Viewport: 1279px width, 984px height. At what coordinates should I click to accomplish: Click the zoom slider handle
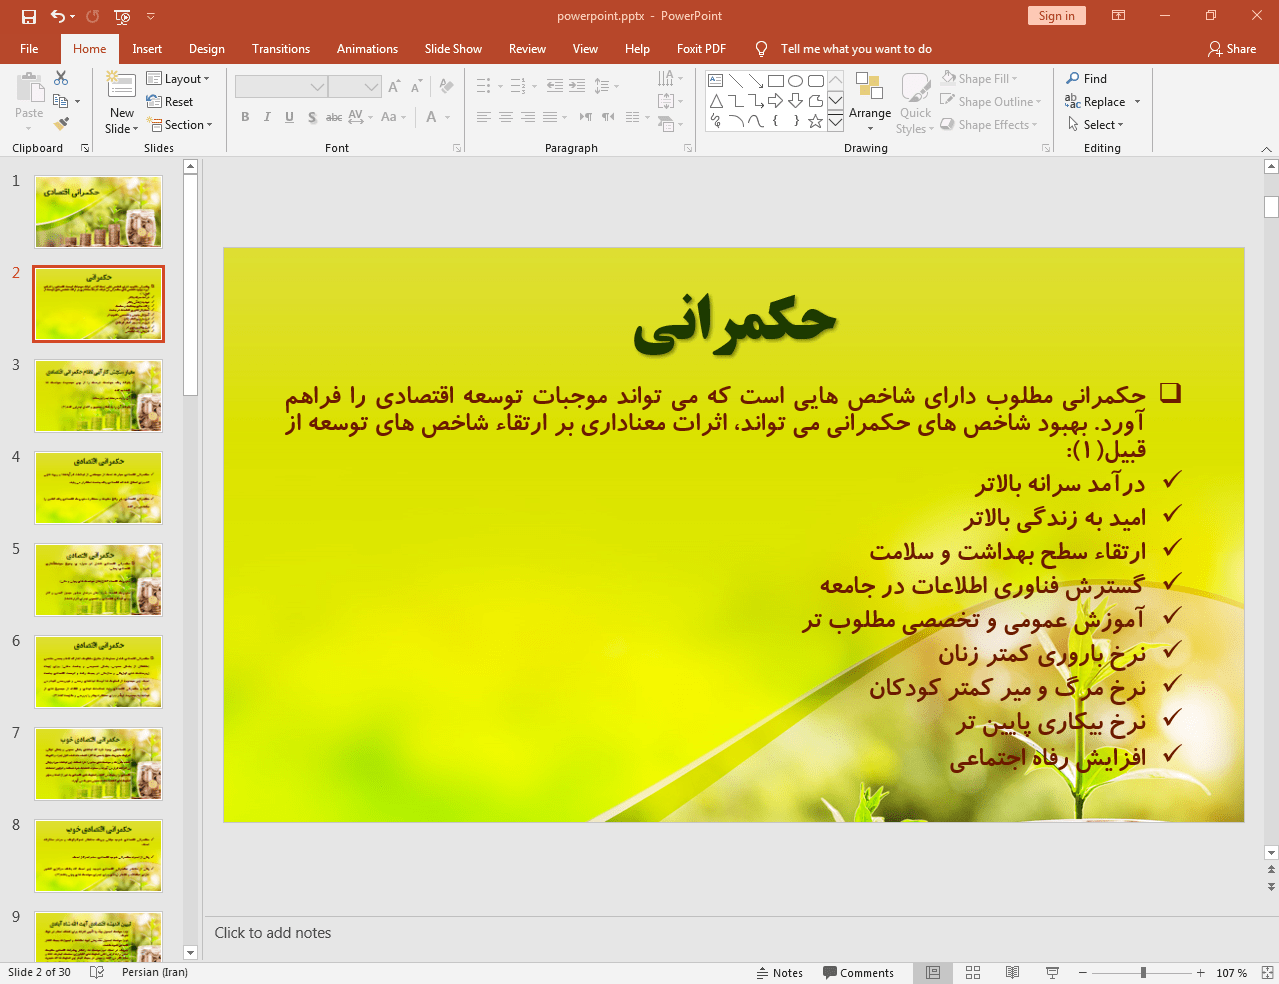coord(1143,973)
